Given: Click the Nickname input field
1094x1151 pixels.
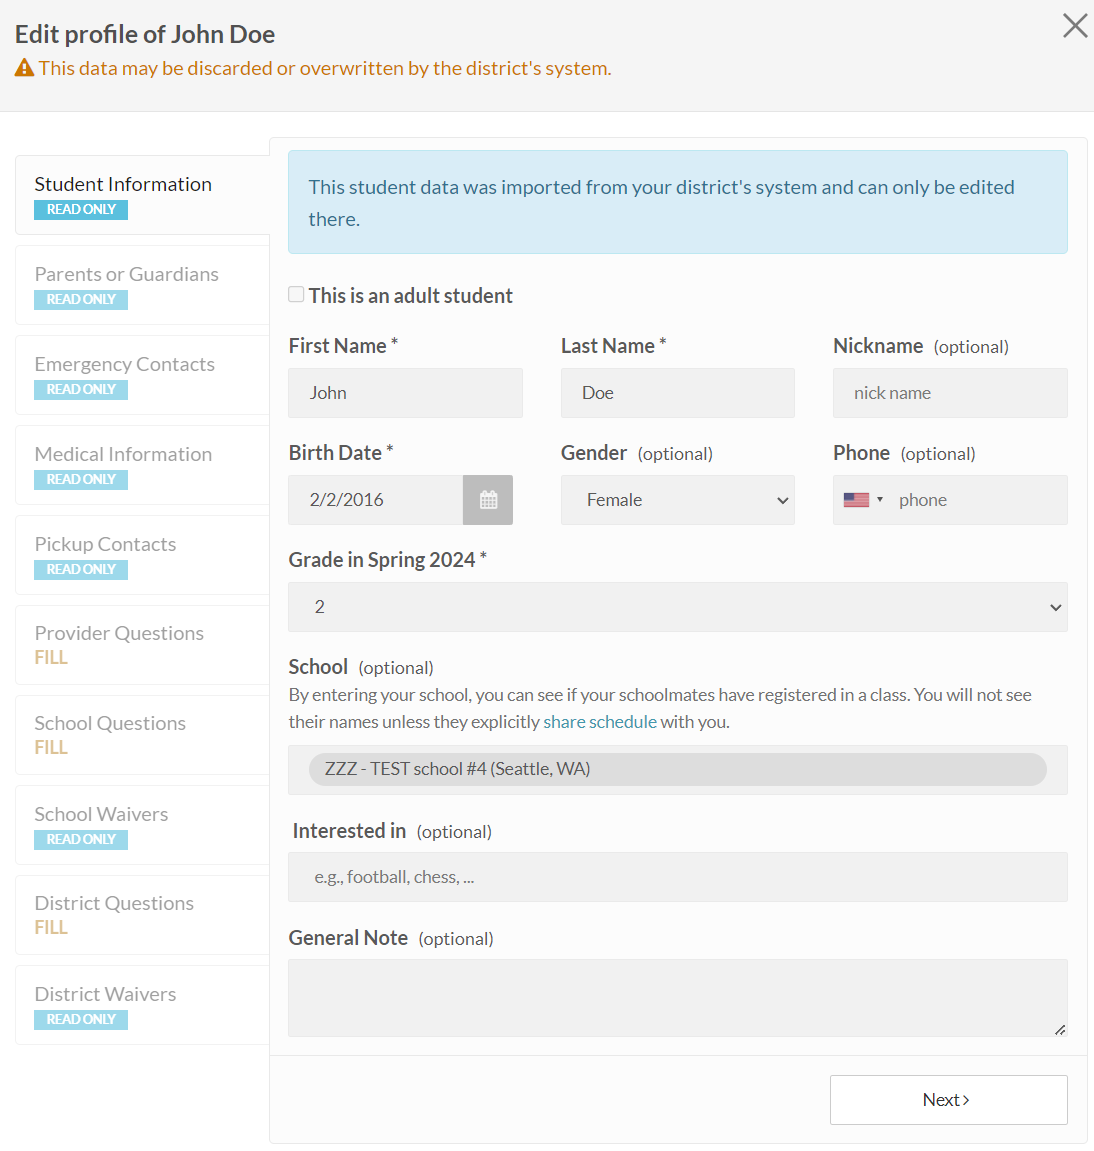Looking at the screenshot, I should pyautogui.click(x=950, y=393).
